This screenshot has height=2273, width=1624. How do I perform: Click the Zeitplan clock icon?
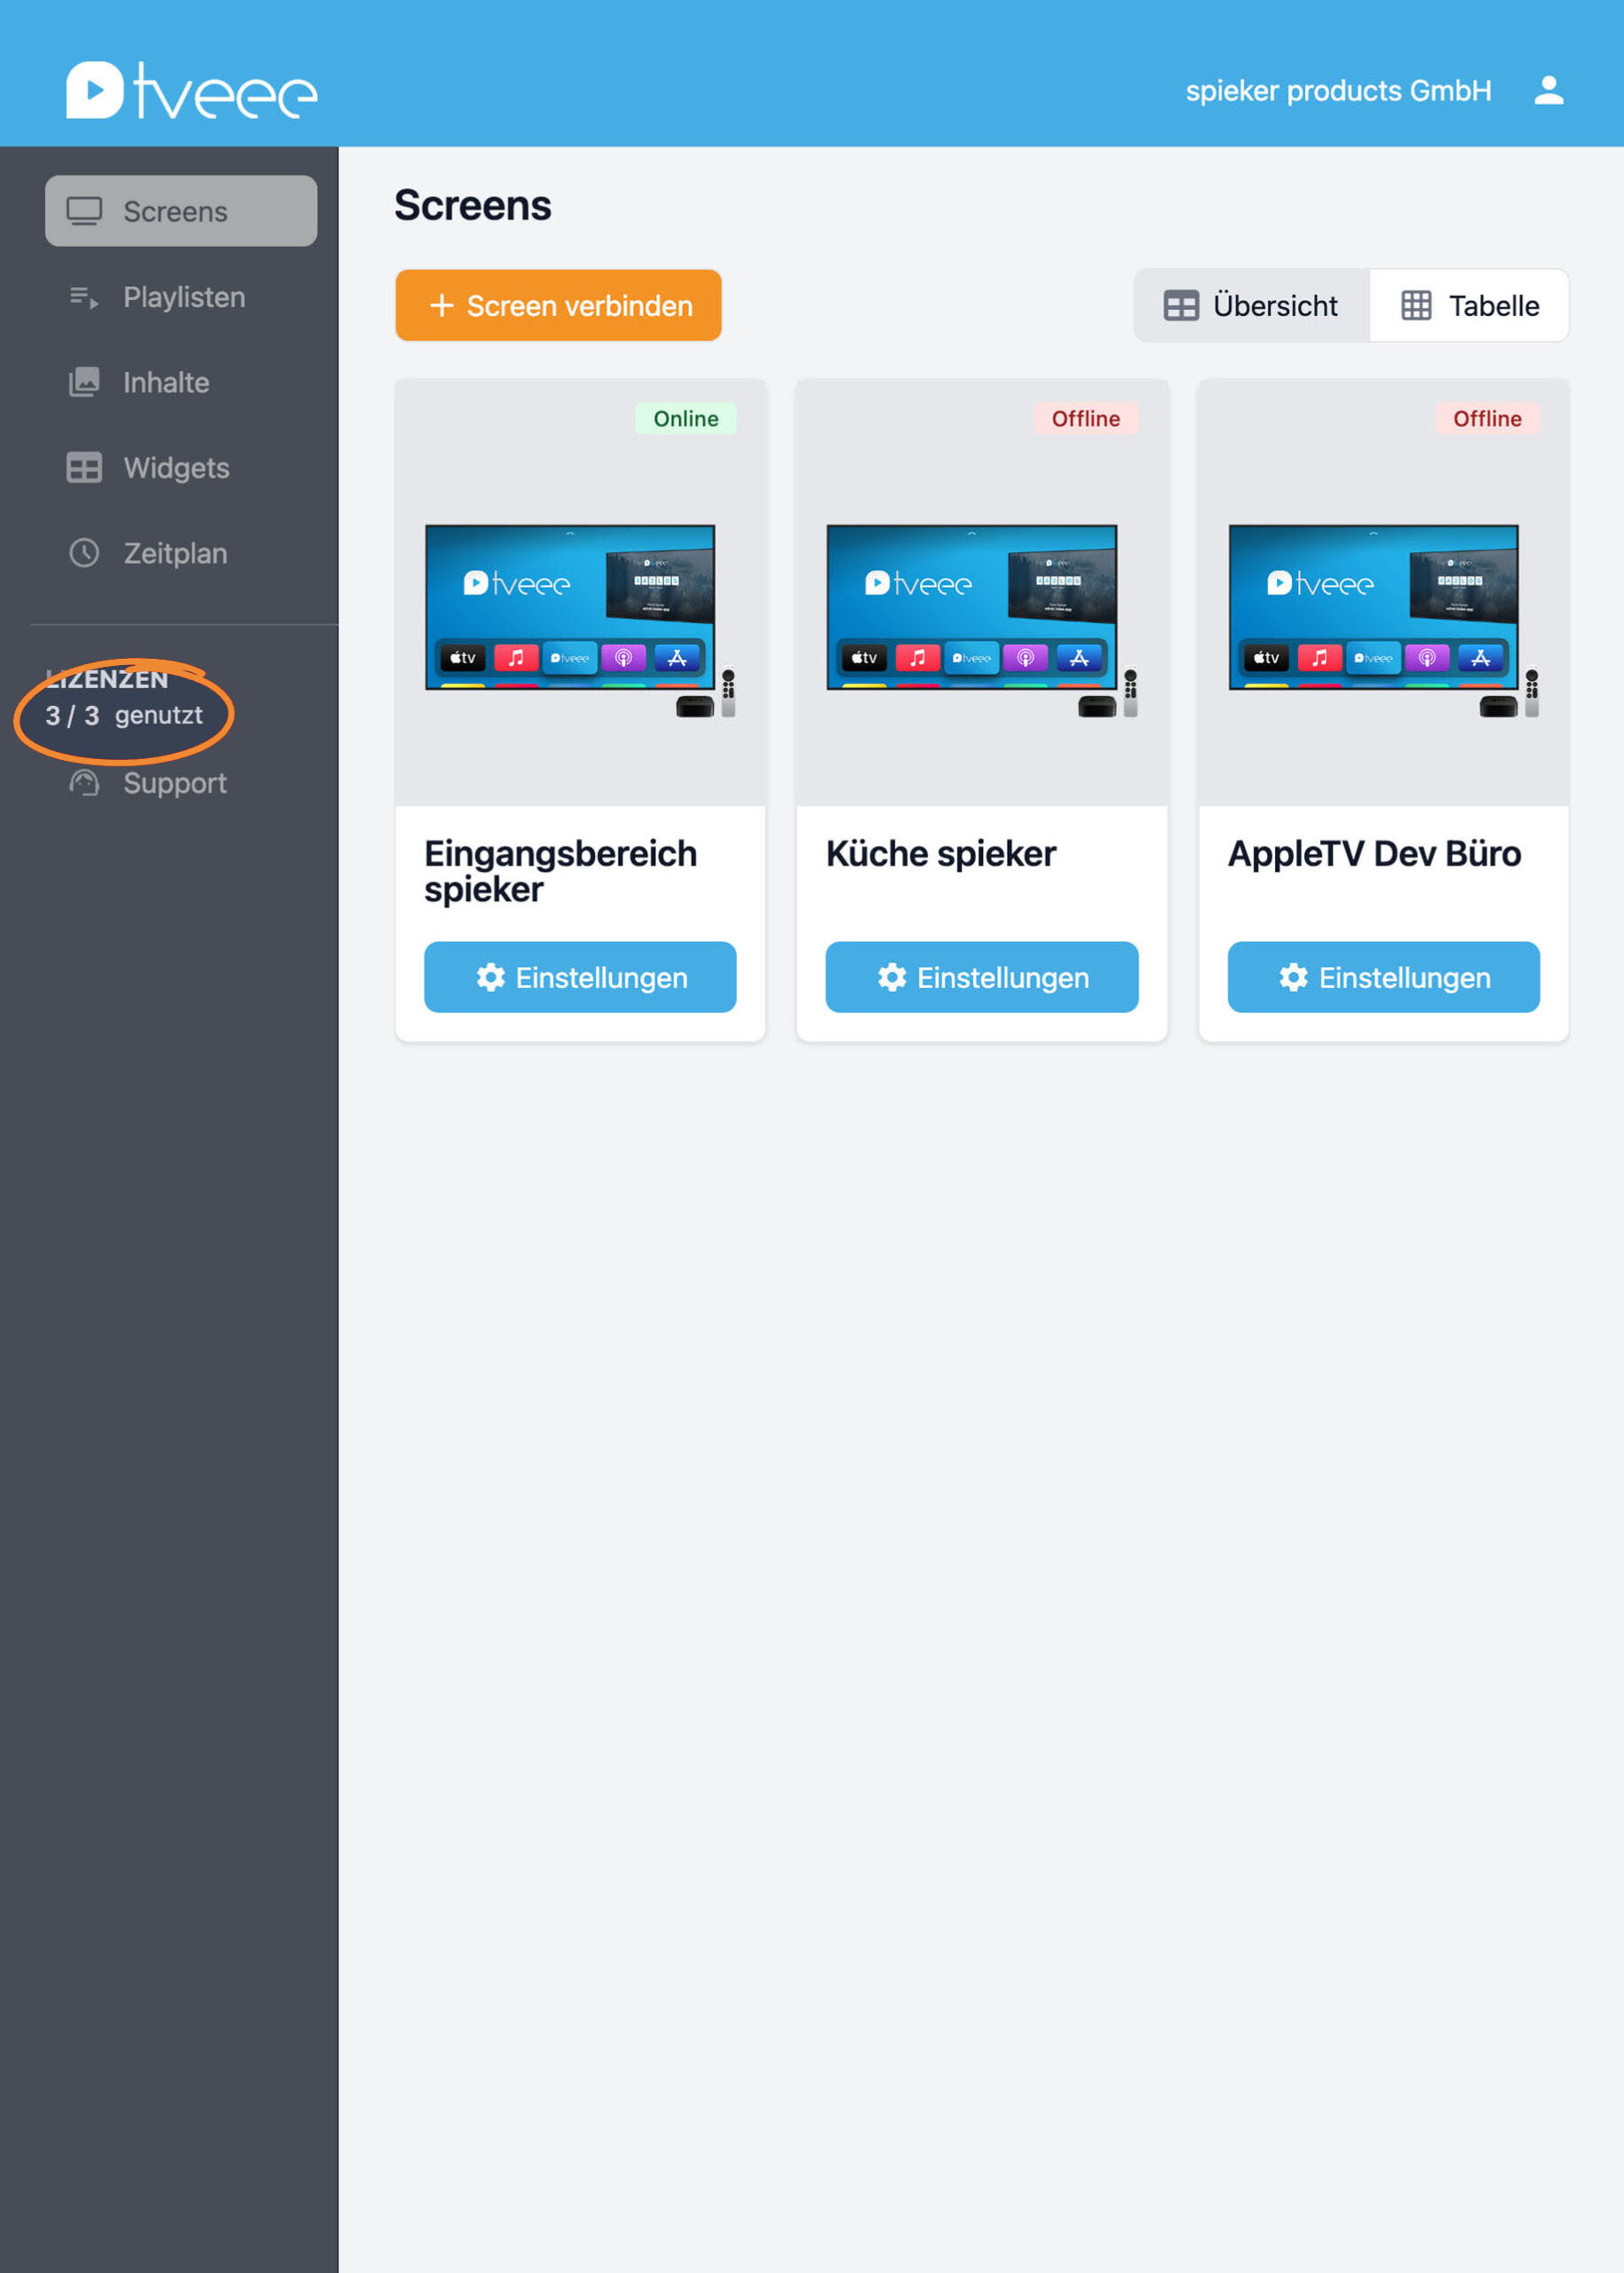click(x=84, y=553)
